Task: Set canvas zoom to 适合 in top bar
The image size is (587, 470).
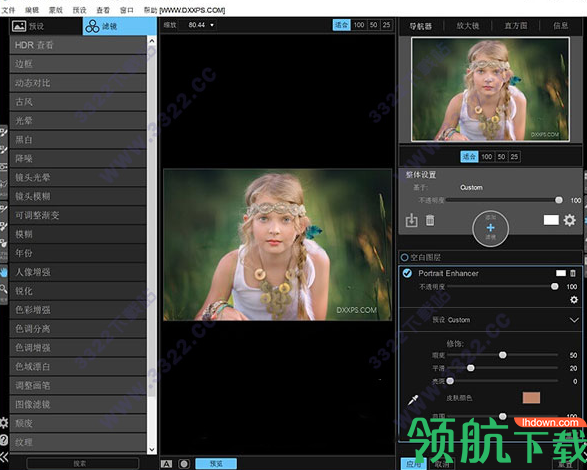Action: point(341,25)
